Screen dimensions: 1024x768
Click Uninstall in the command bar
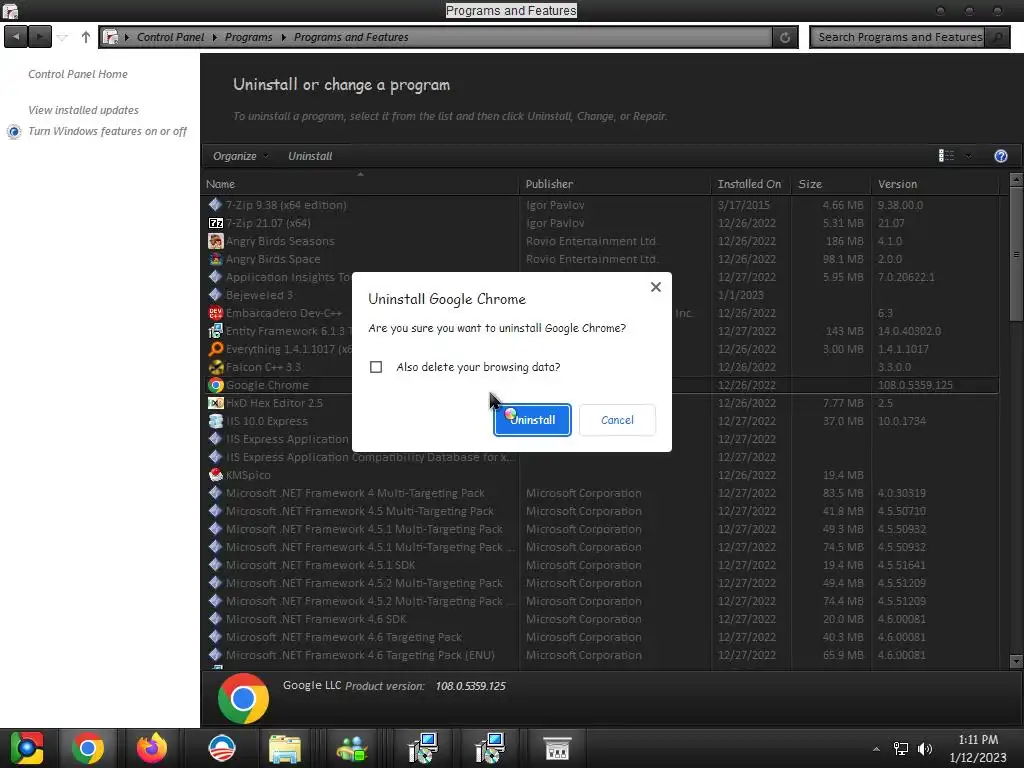(x=310, y=156)
